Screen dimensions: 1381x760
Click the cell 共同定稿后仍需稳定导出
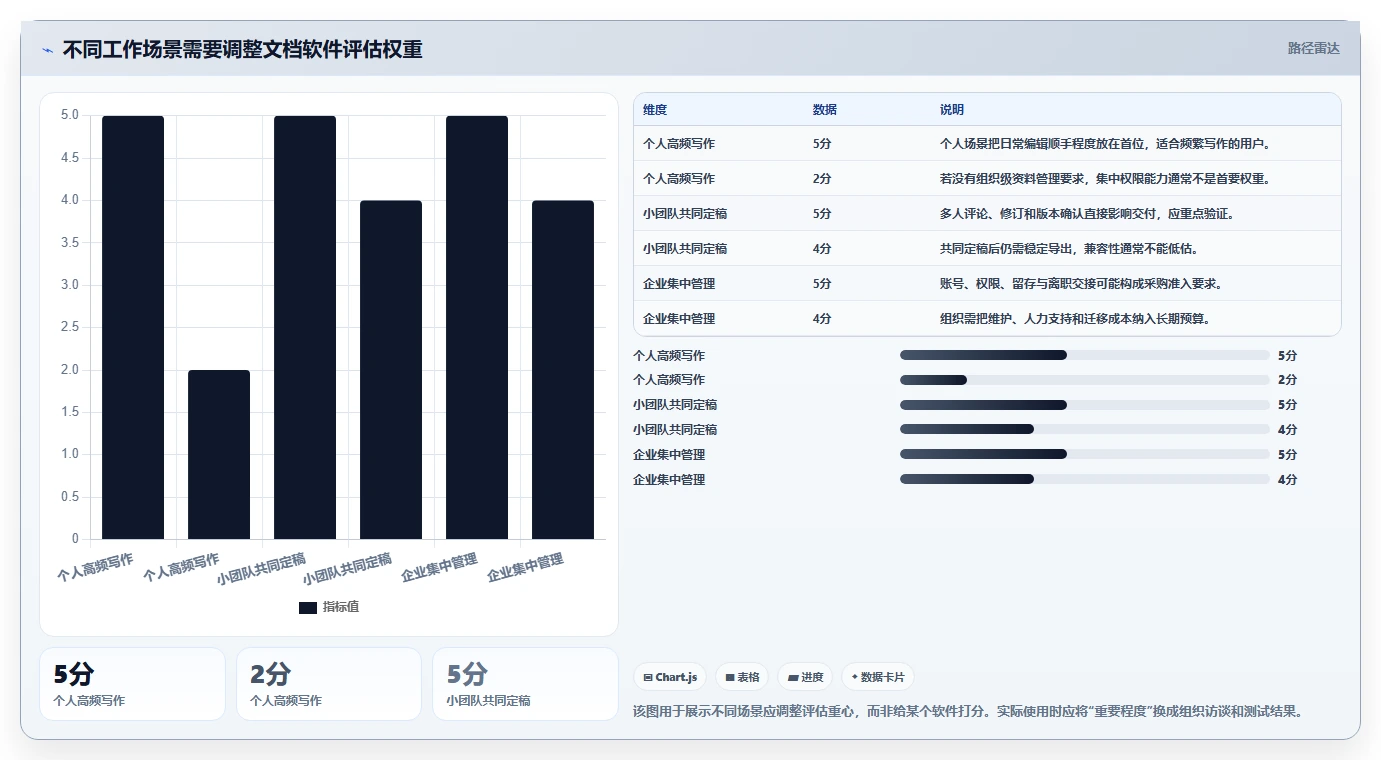[1069, 248]
